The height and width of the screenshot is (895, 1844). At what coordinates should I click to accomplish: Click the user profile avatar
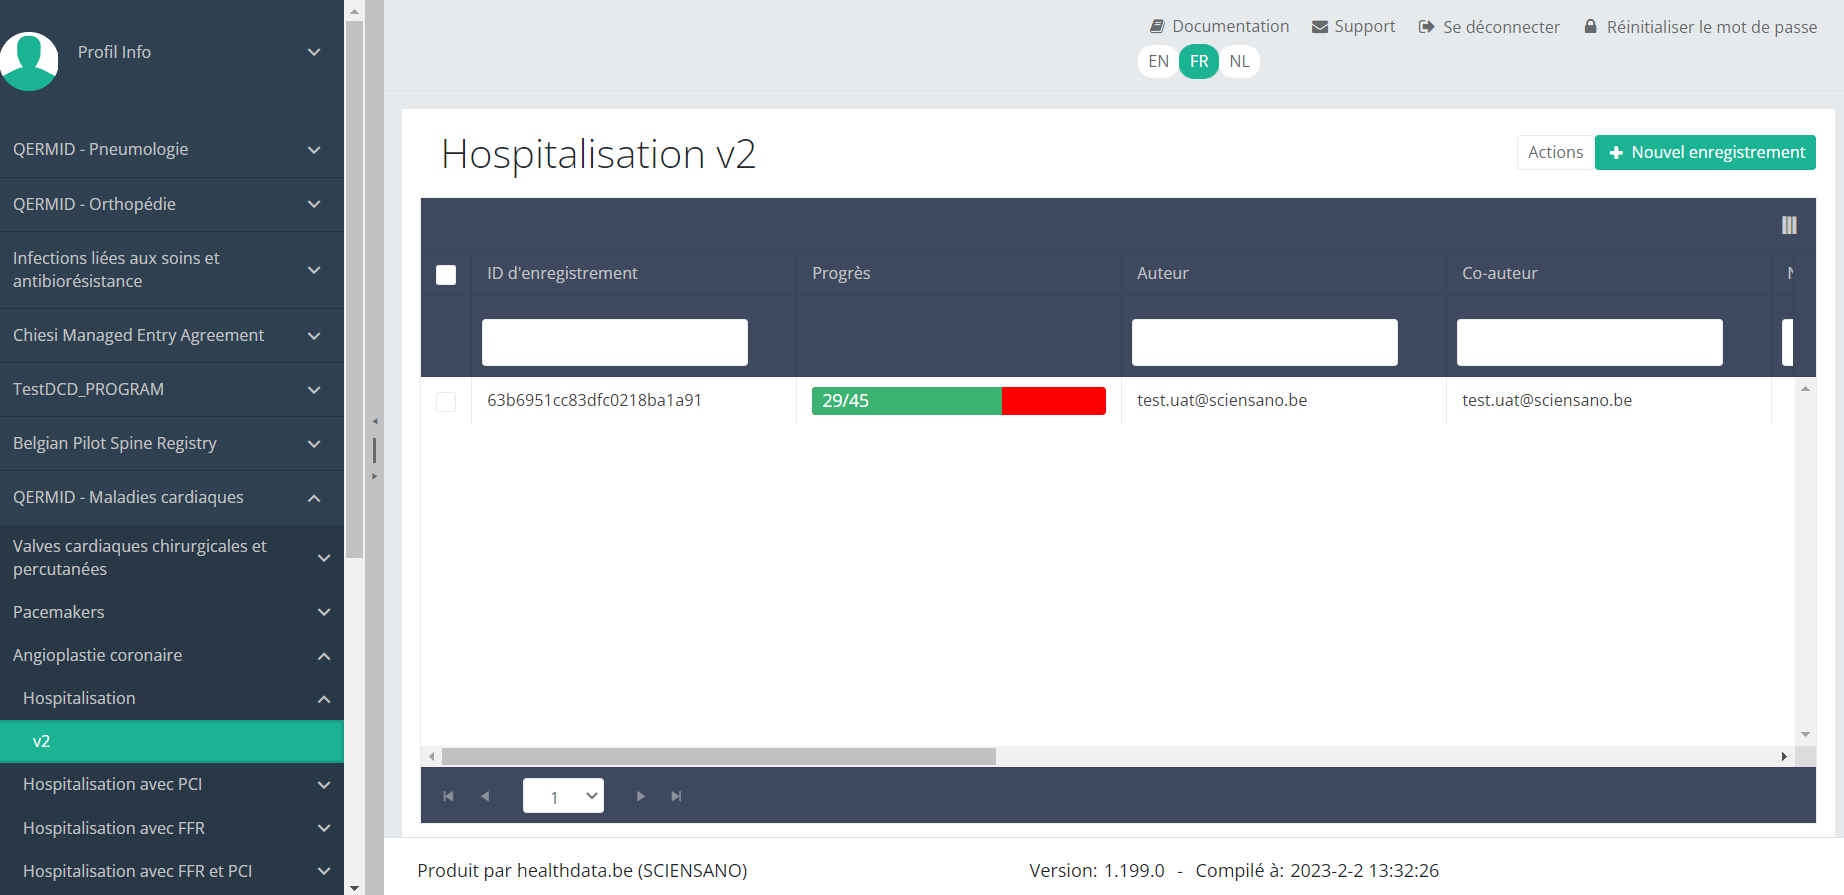[29, 60]
